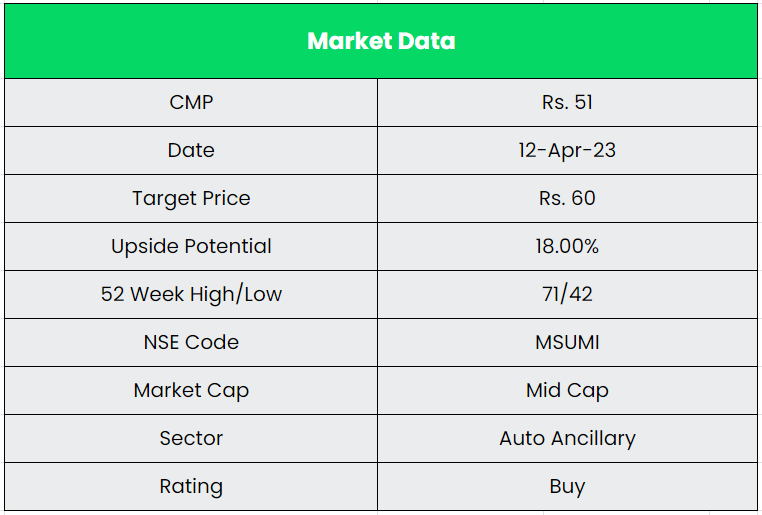The image size is (762, 515).
Task: Click the 71/42 value cell
Action: (567, 294)
